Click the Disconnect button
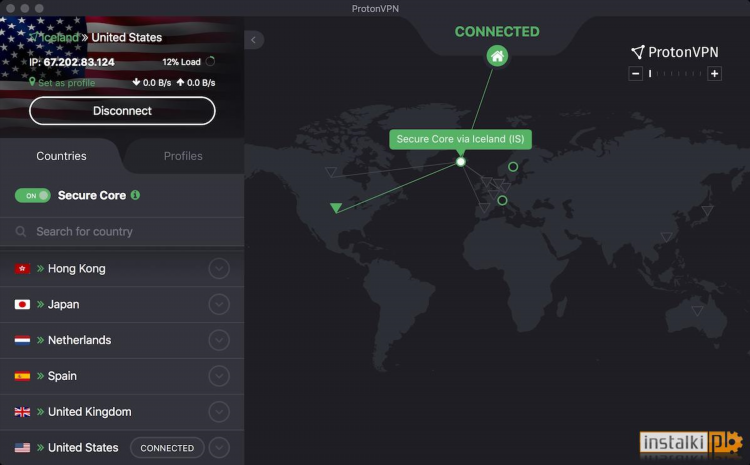Image resolution: width=750 pixels, height=465 pixels. pyautogui.click(x=122, y=111)
